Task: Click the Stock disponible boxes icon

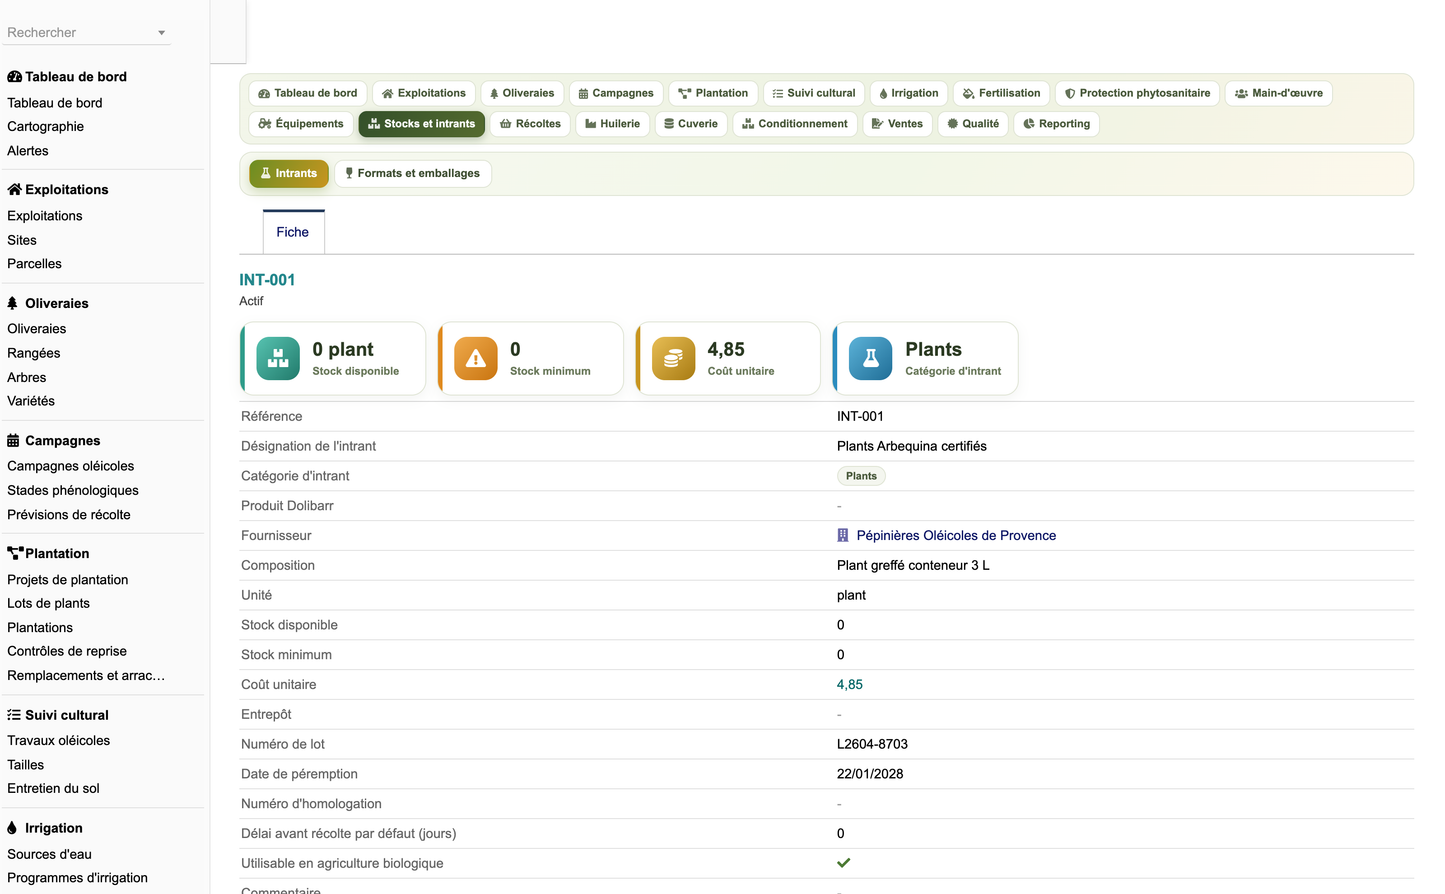Action: tap(278, 358)
